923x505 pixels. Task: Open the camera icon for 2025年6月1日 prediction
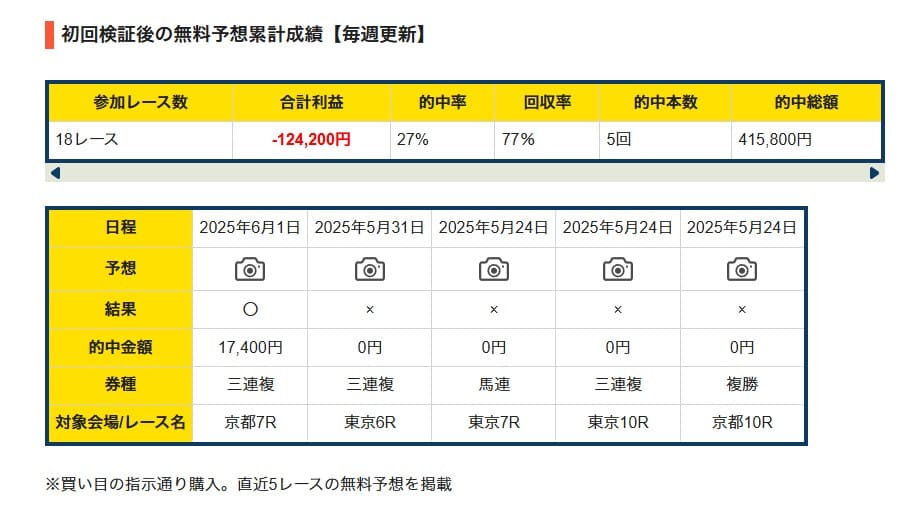[250, 270]
